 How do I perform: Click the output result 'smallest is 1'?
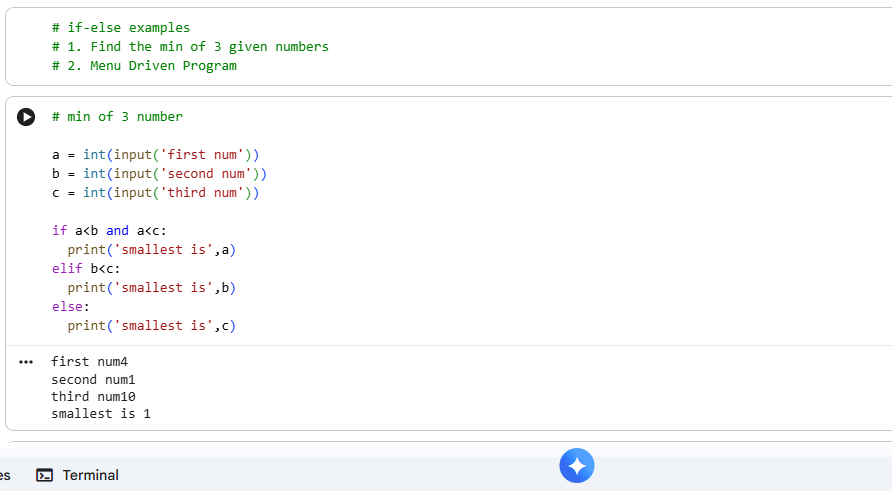pos(101,414)
